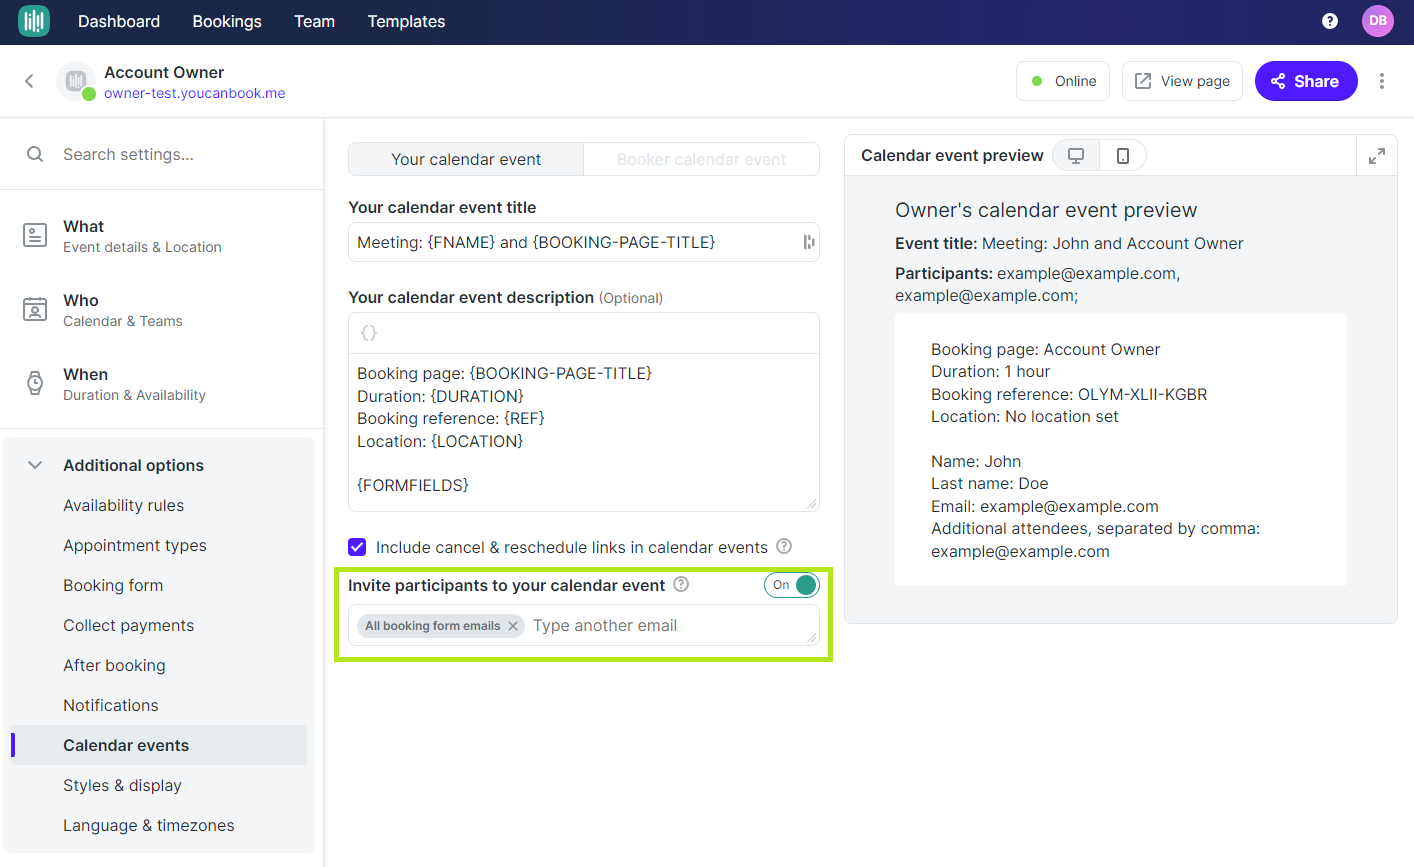Toggle Include cancel & reschedule links checkbox
This screenshot has height=867, width=1414.
357,547
